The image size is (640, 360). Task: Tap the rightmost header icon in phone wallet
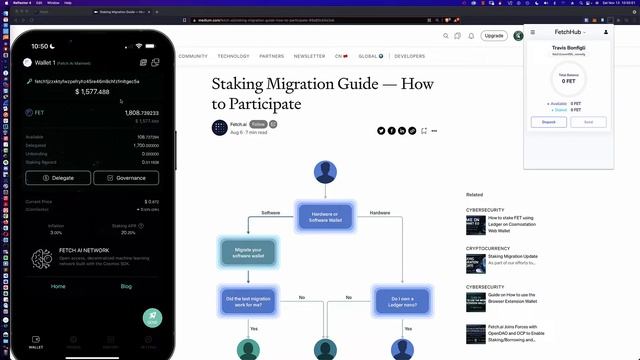tap(155, 62)
